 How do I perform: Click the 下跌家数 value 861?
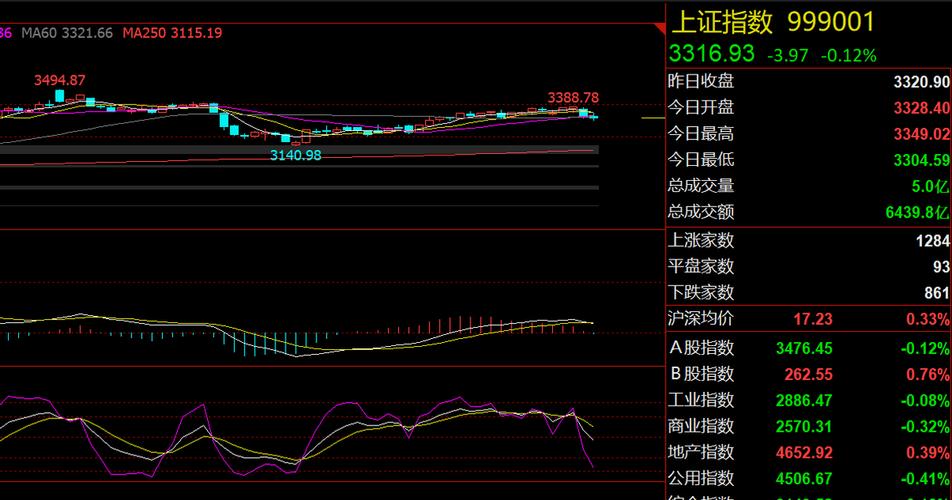click(936, 293)
